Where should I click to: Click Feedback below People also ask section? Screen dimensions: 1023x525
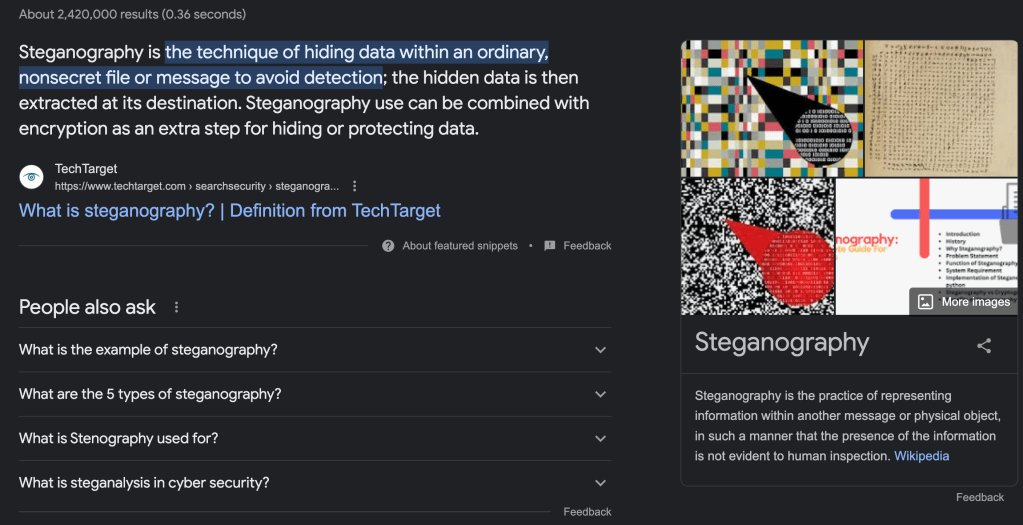pyautogui.click(x=587, y=512)
